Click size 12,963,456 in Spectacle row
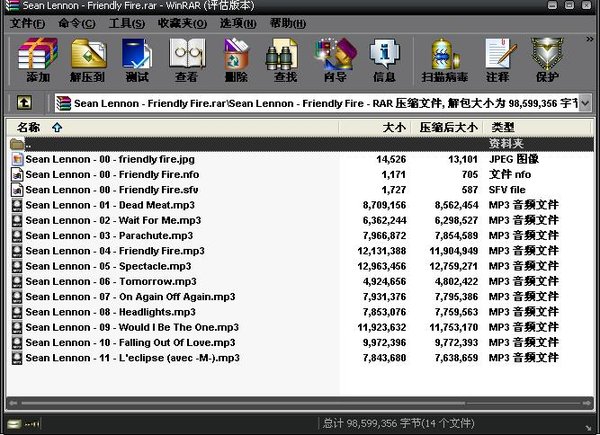The image size is (600, 435). pyautogui.click(x=382, y=266)
